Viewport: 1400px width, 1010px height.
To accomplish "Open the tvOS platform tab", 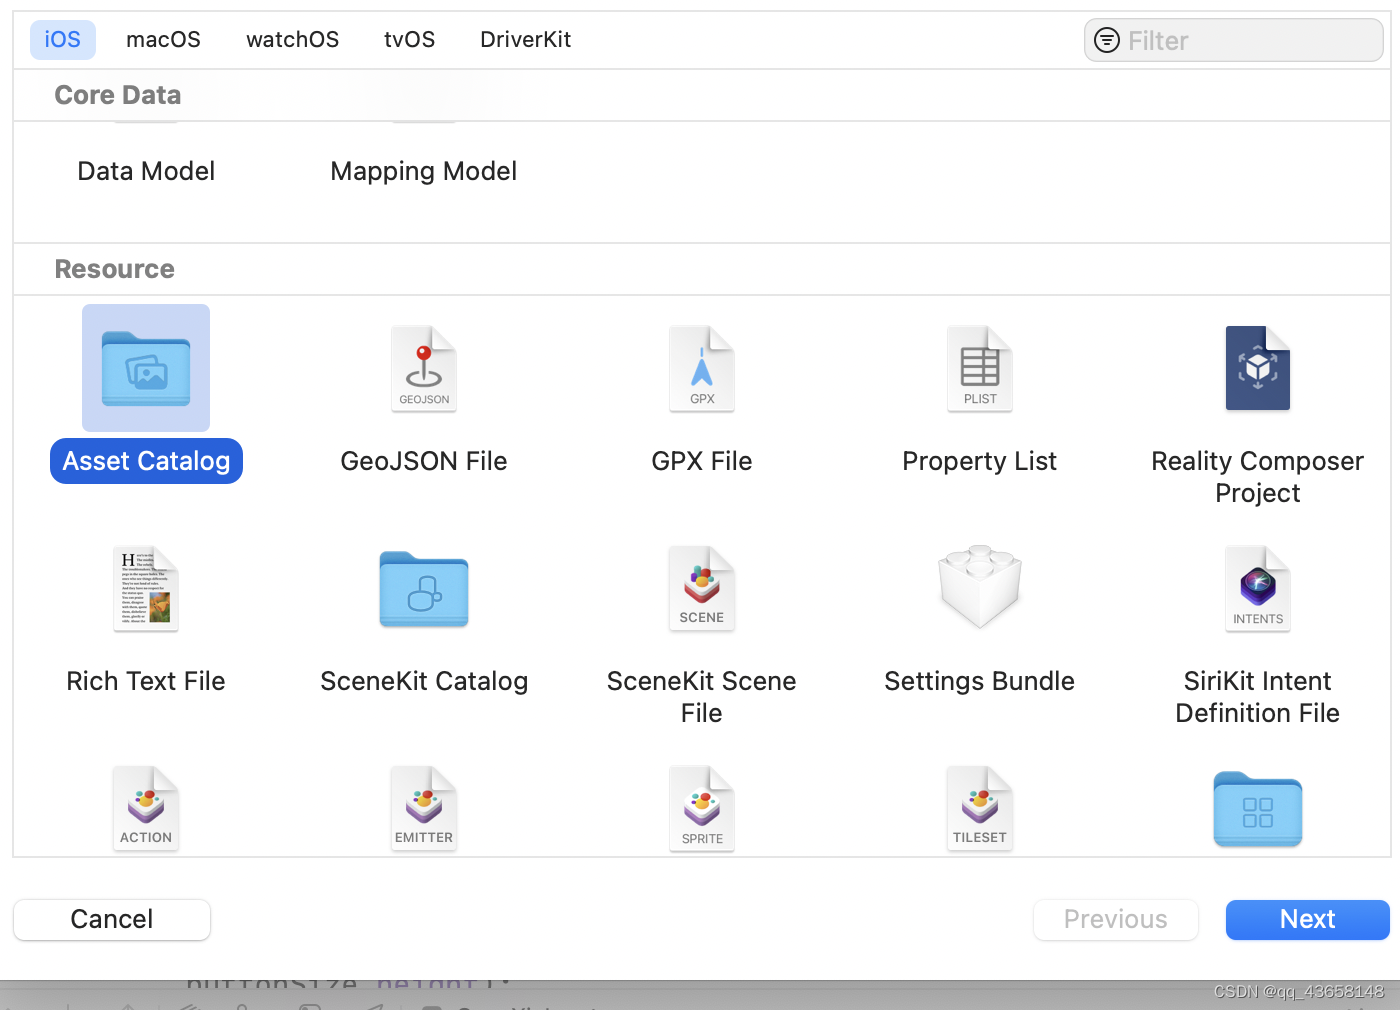I will click(410, 40).
